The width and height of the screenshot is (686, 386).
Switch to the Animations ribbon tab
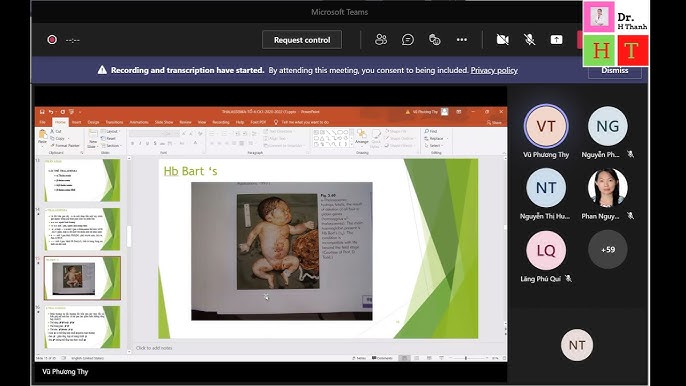139,122
